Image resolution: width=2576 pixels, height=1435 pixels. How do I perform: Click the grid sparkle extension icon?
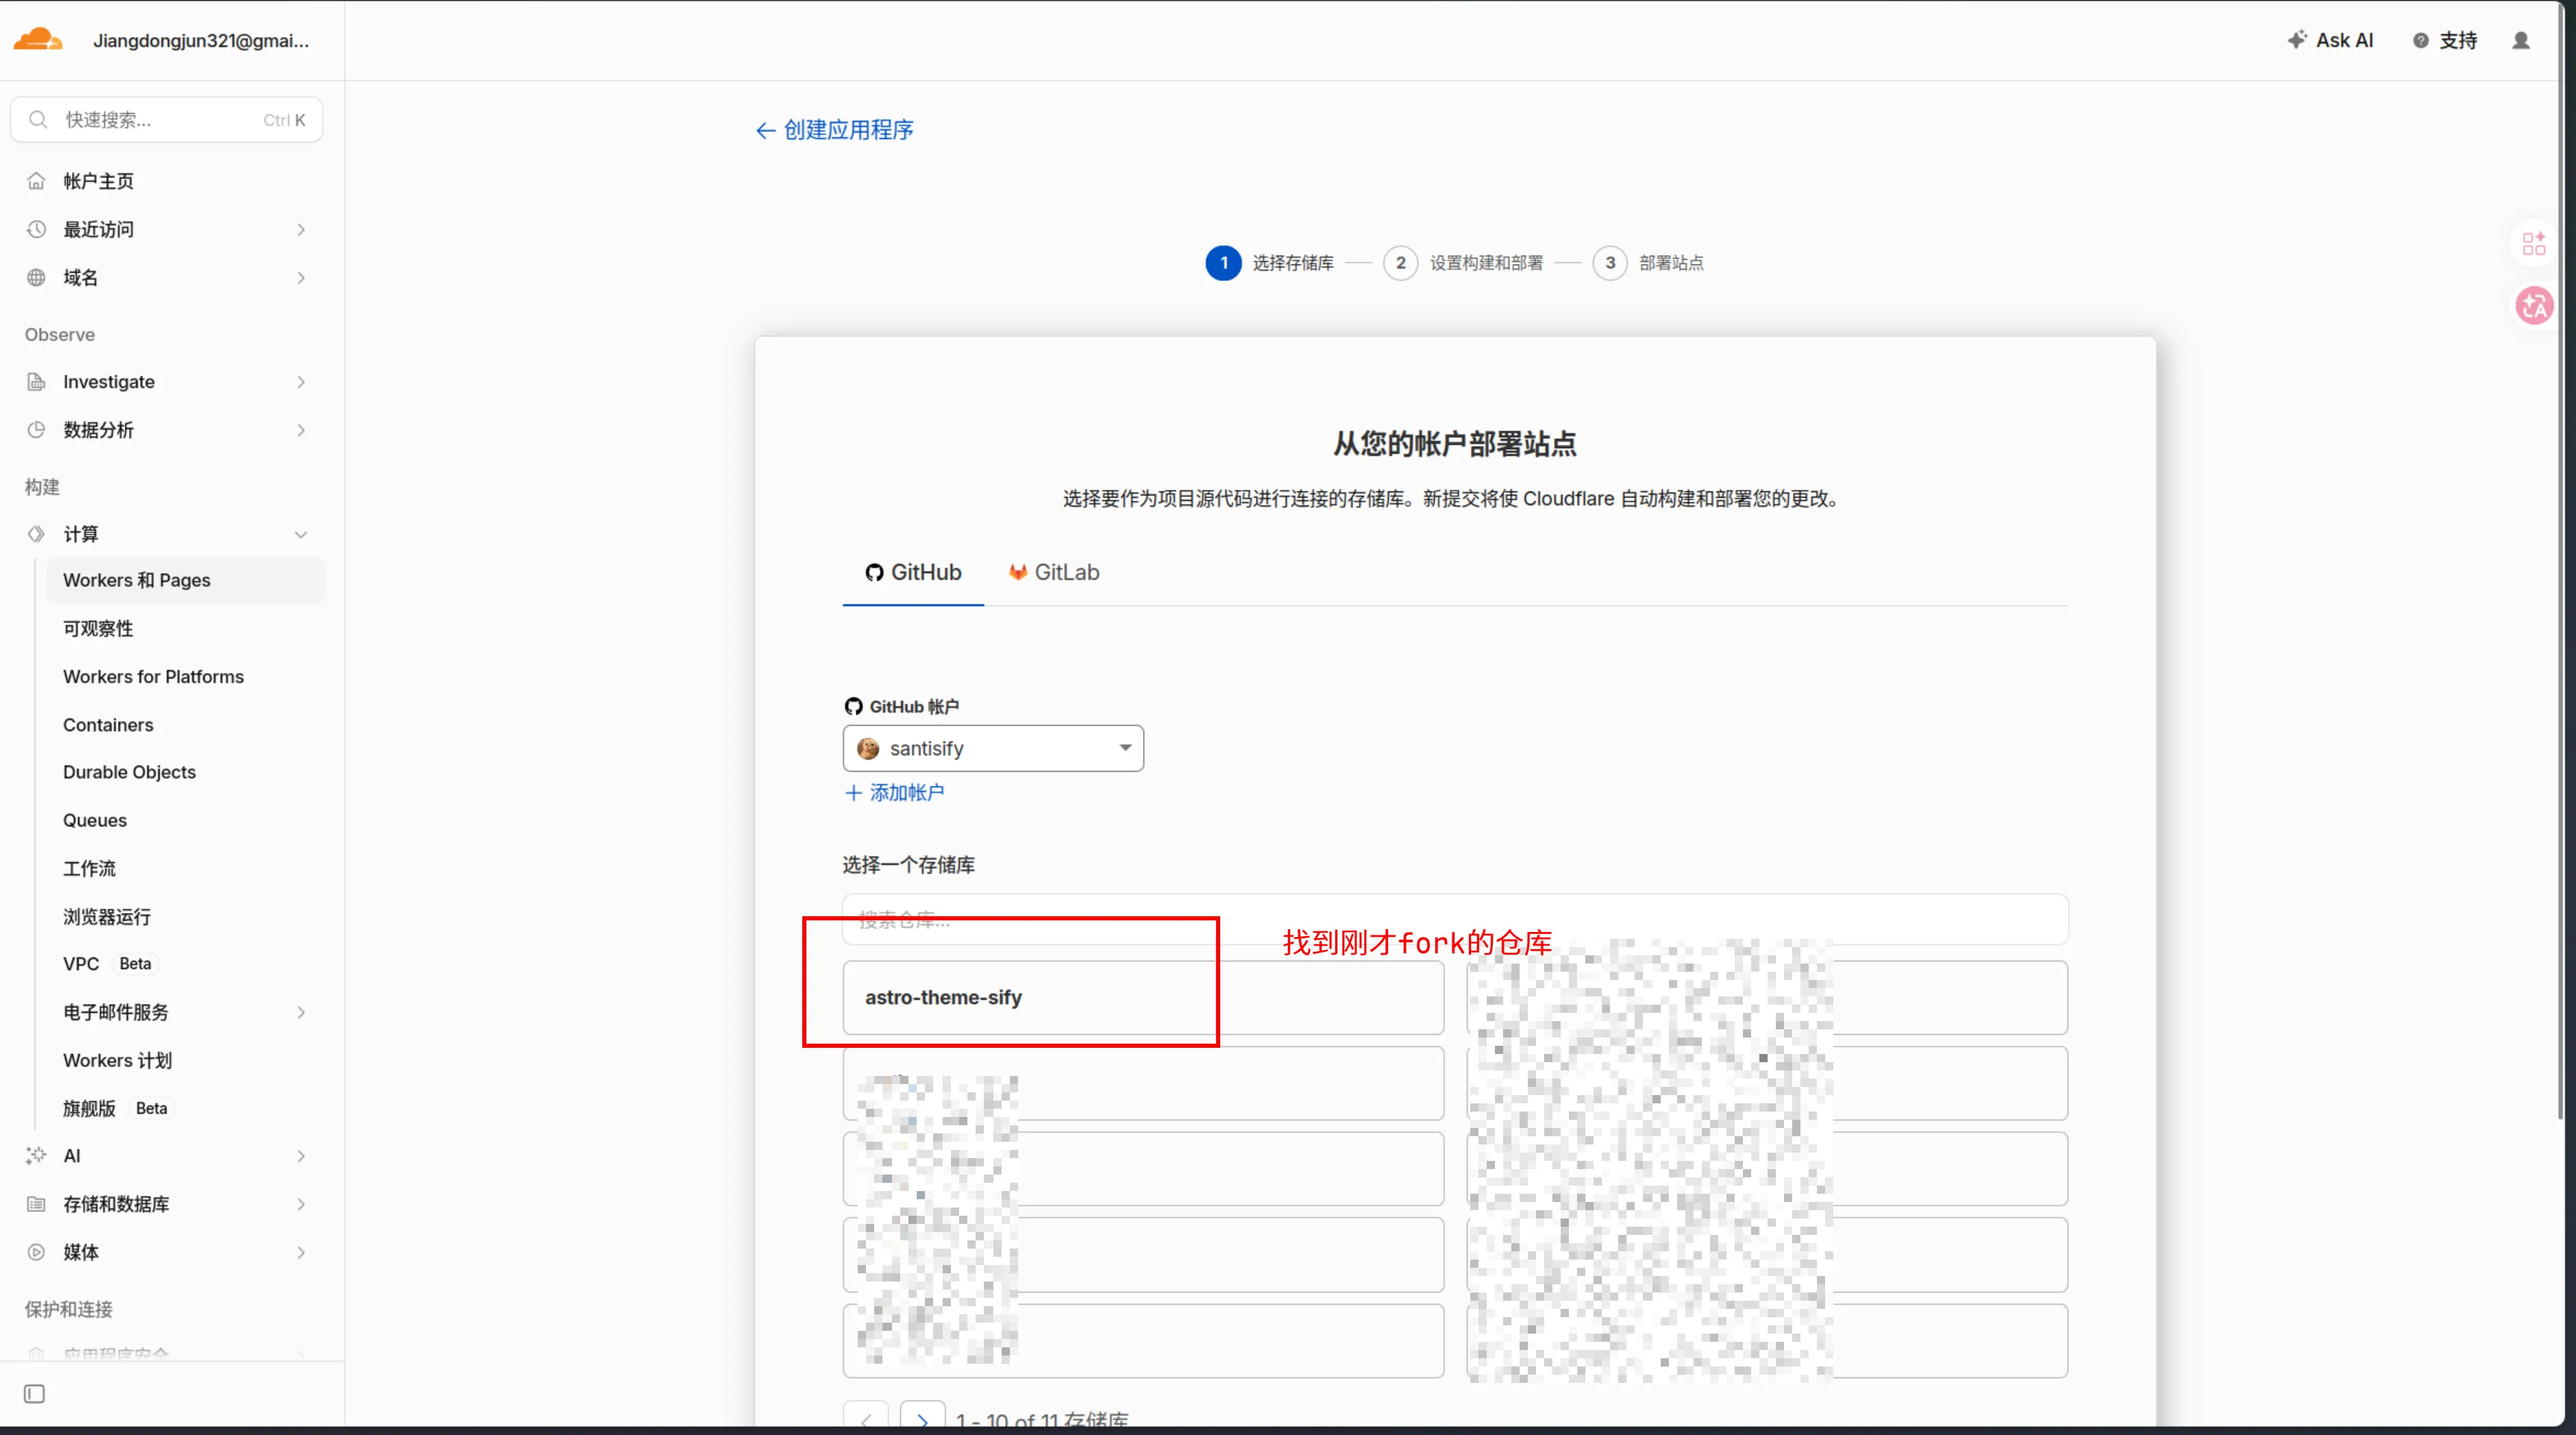(2534, 243)
